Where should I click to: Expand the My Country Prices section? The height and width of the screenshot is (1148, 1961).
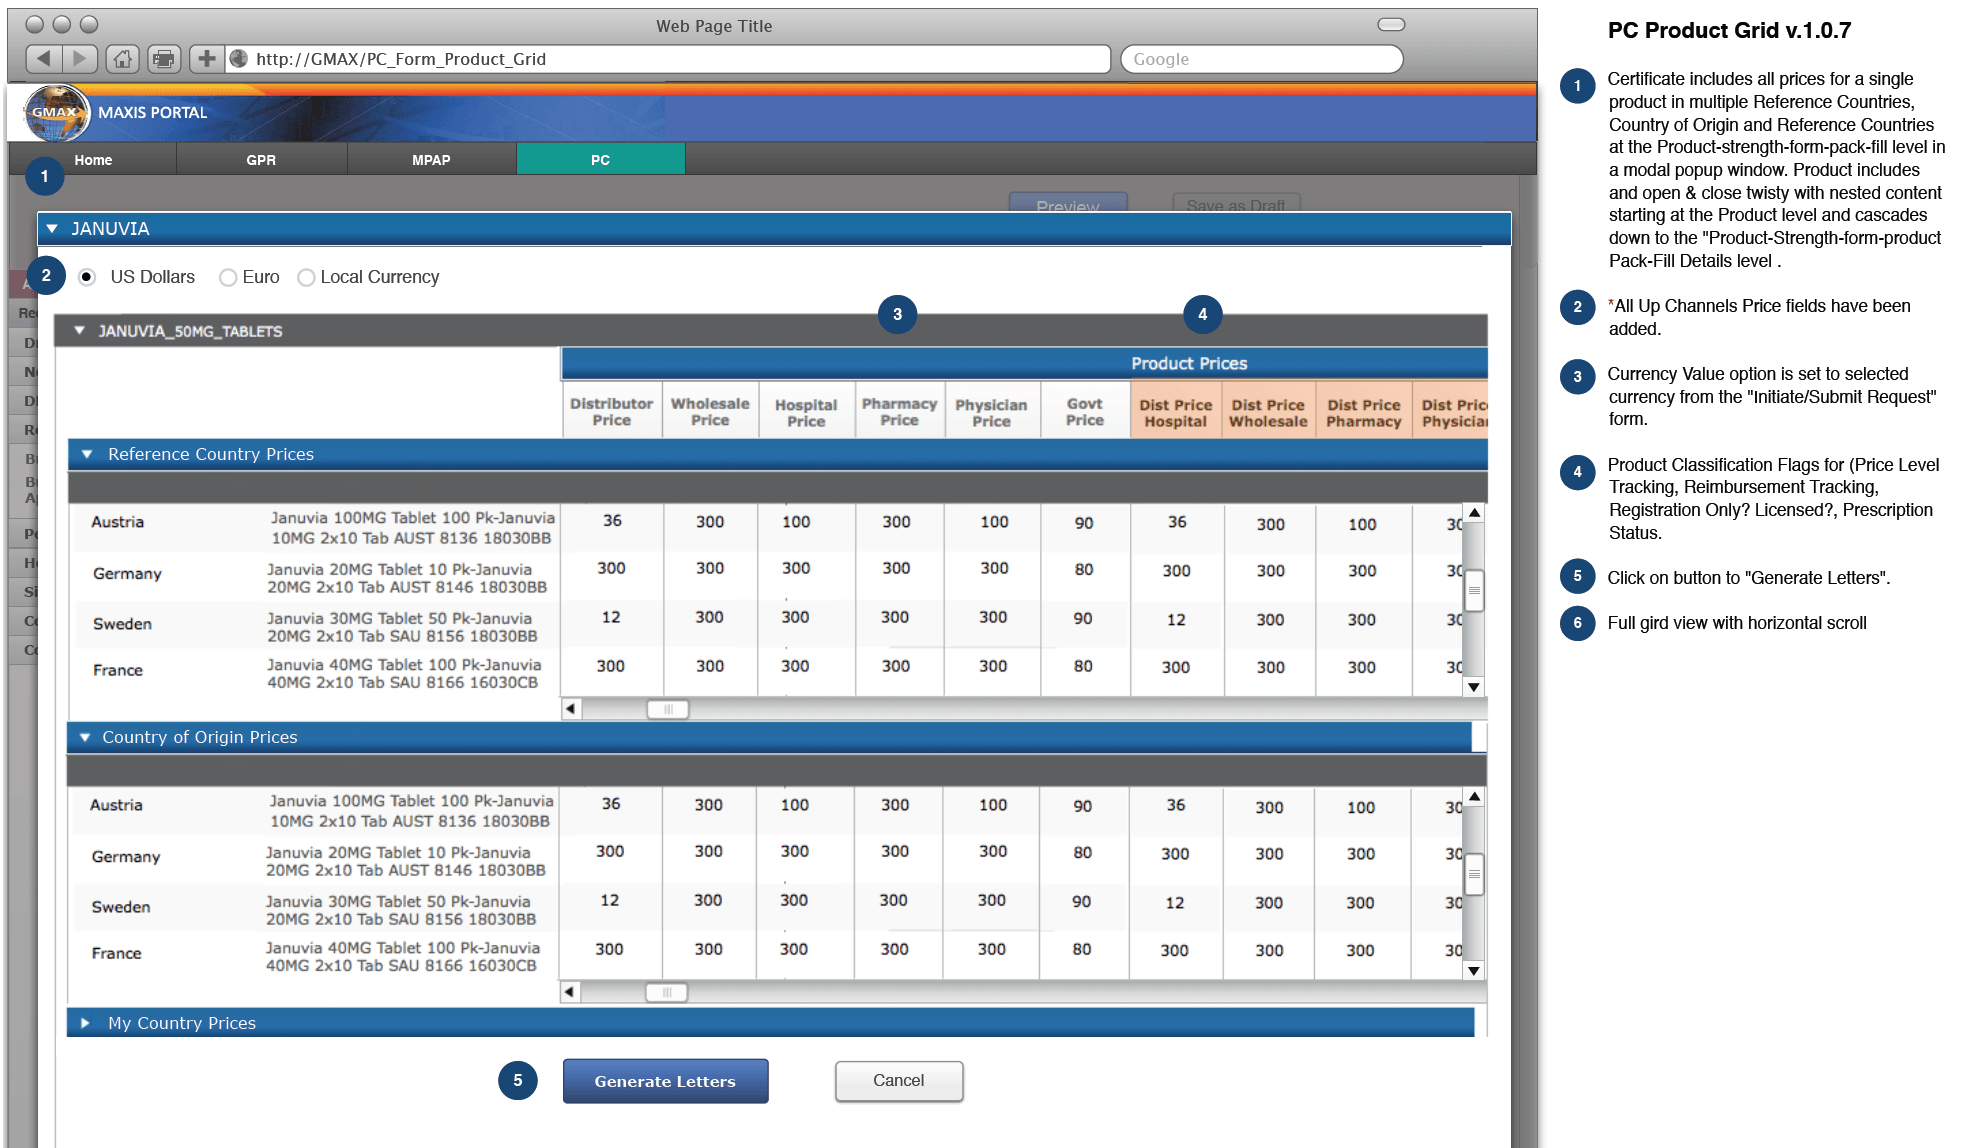(x=85, y=1023)
